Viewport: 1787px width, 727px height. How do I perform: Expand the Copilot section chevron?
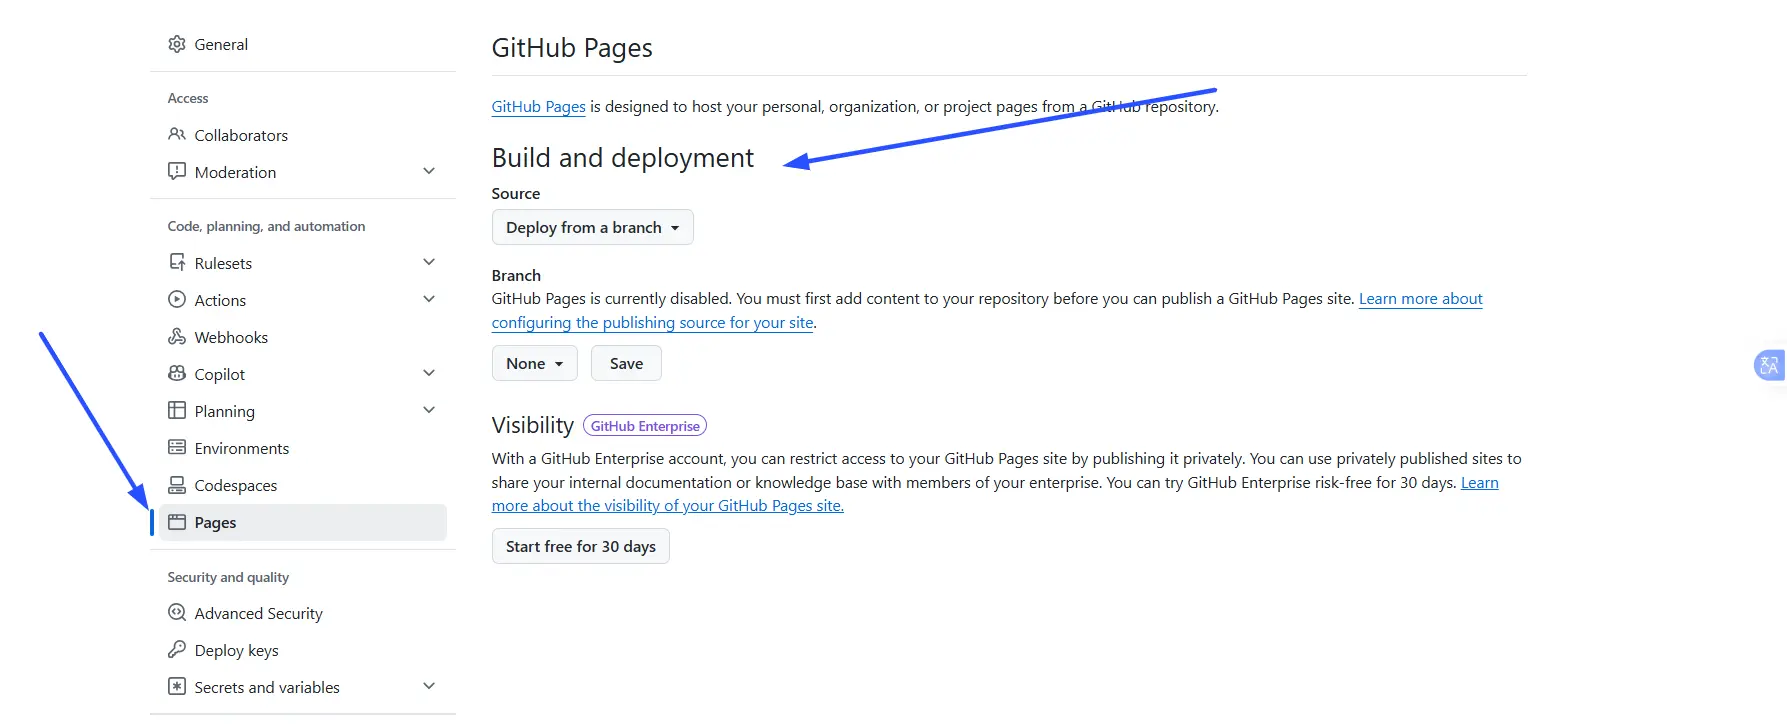[429, 373]
